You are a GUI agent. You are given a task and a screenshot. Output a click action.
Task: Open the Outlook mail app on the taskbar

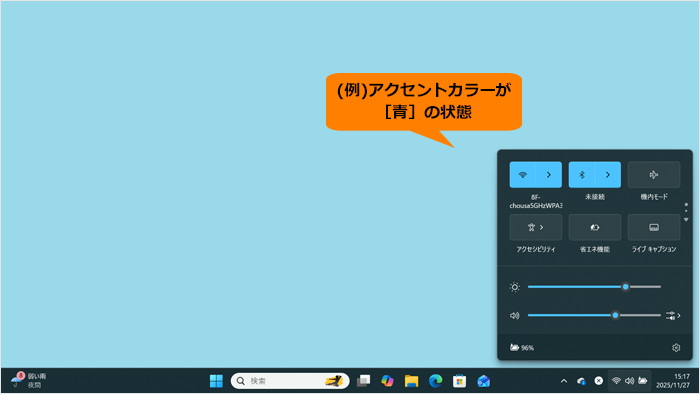tap(483, 381)
